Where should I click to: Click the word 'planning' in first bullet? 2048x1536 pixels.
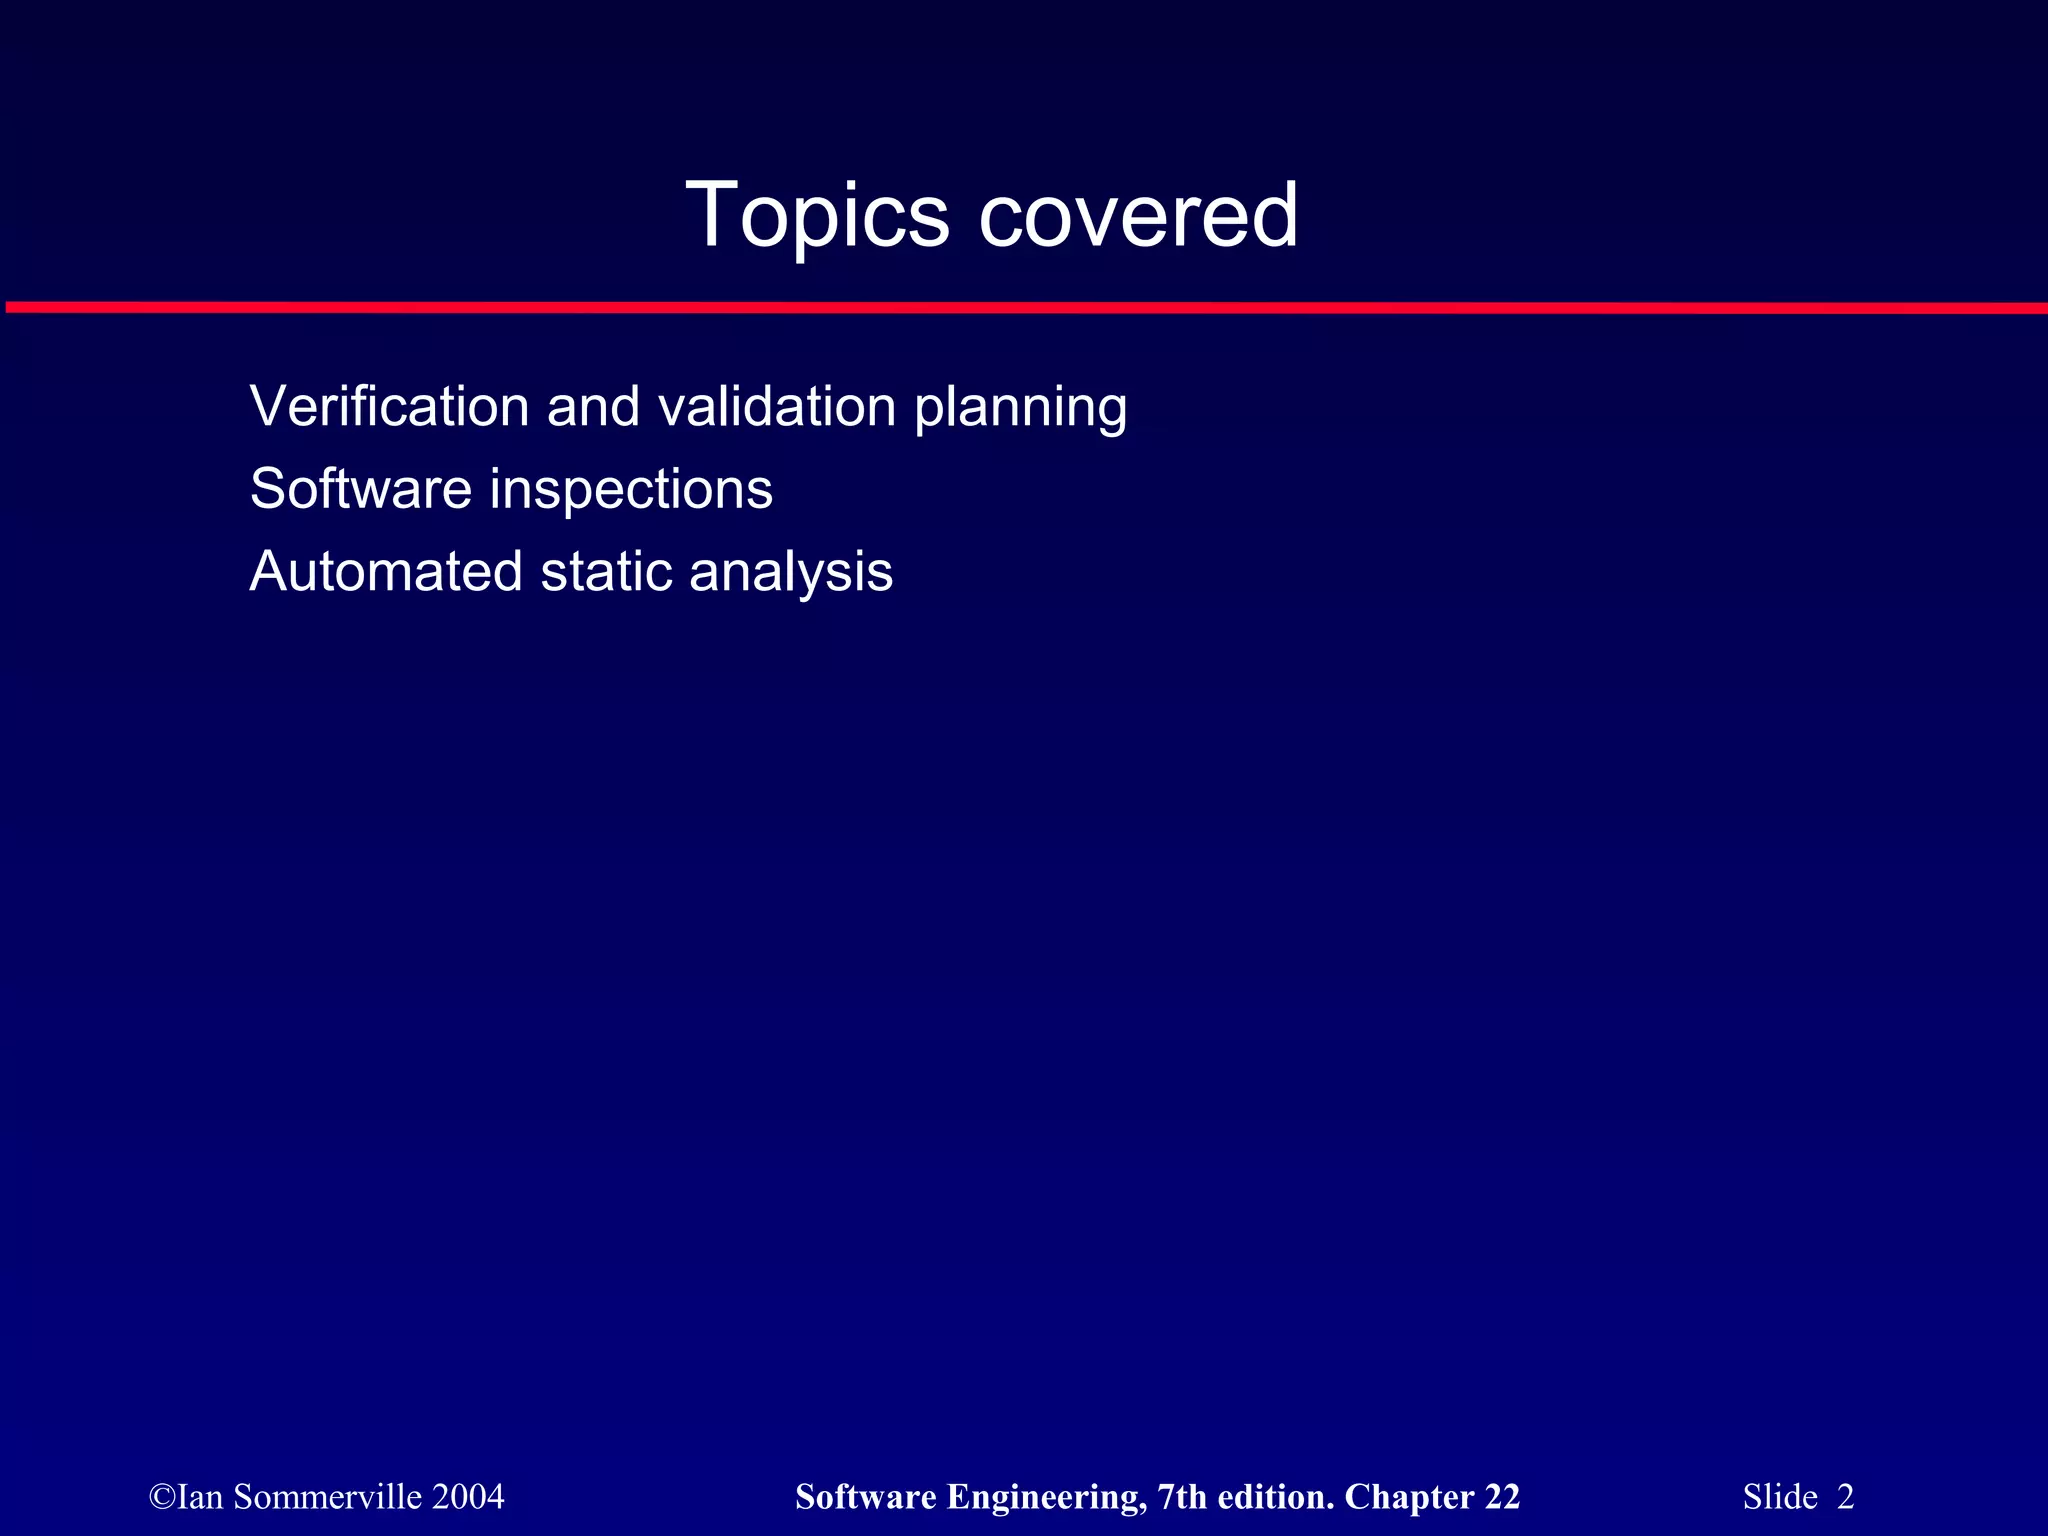(1020, 408)
